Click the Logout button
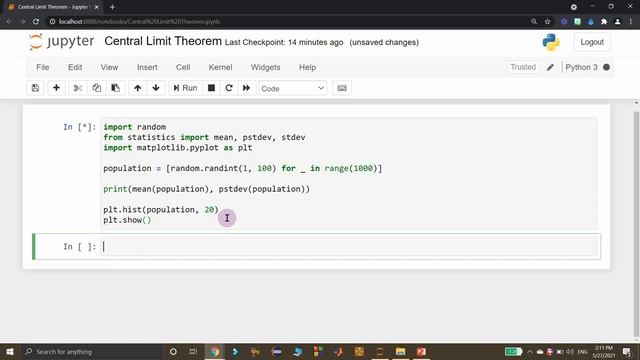Screen dimensions: 640x360 (x=592, y=42)
